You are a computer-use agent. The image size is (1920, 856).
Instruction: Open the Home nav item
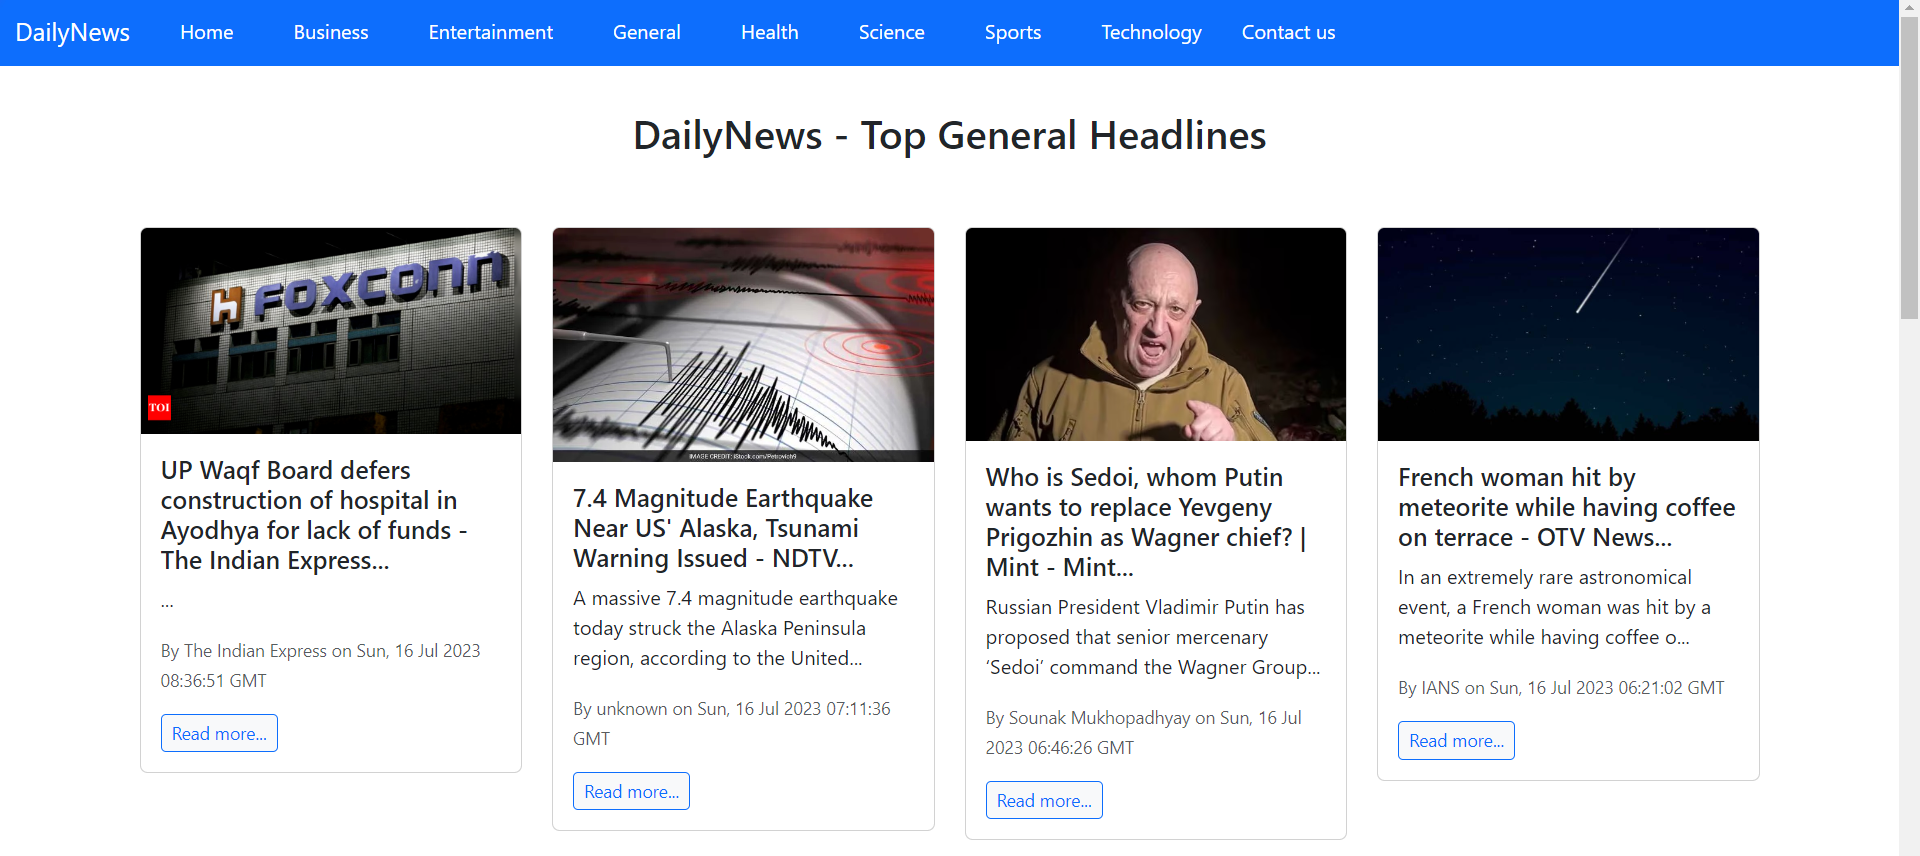[207, 32]
